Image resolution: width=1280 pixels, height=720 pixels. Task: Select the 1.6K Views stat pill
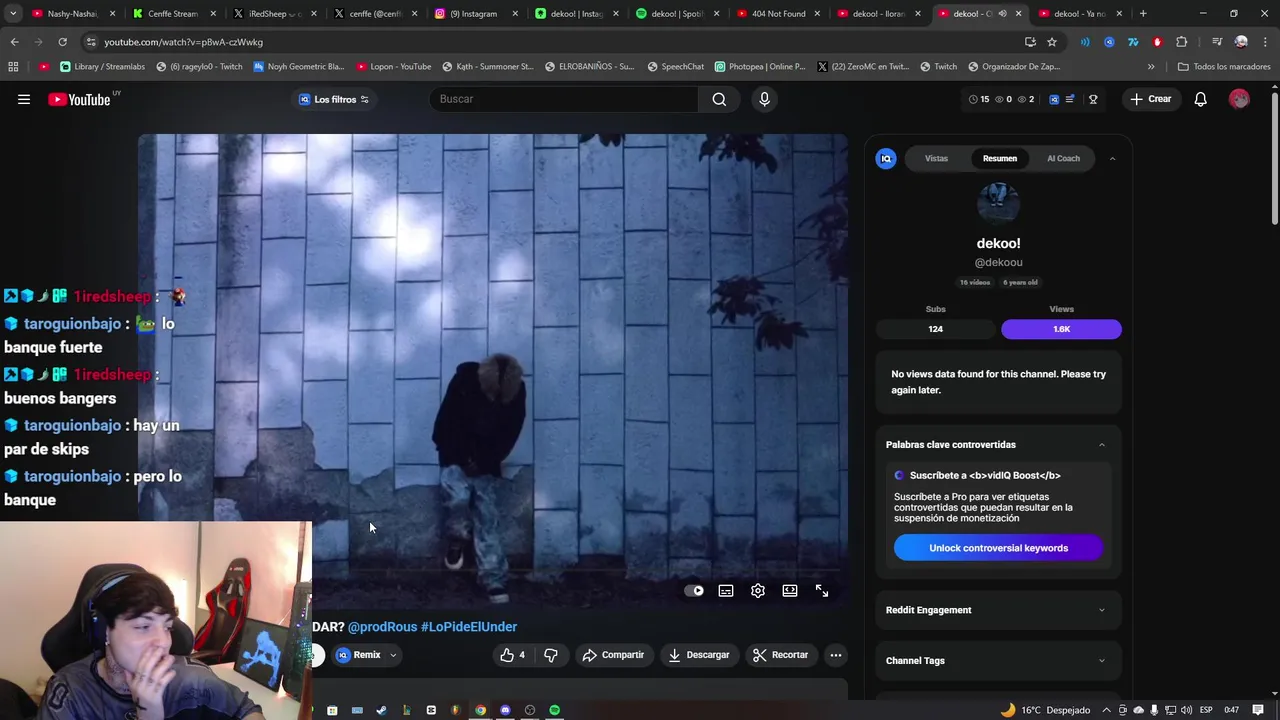pyautogui.click(x=1061, y=329)
